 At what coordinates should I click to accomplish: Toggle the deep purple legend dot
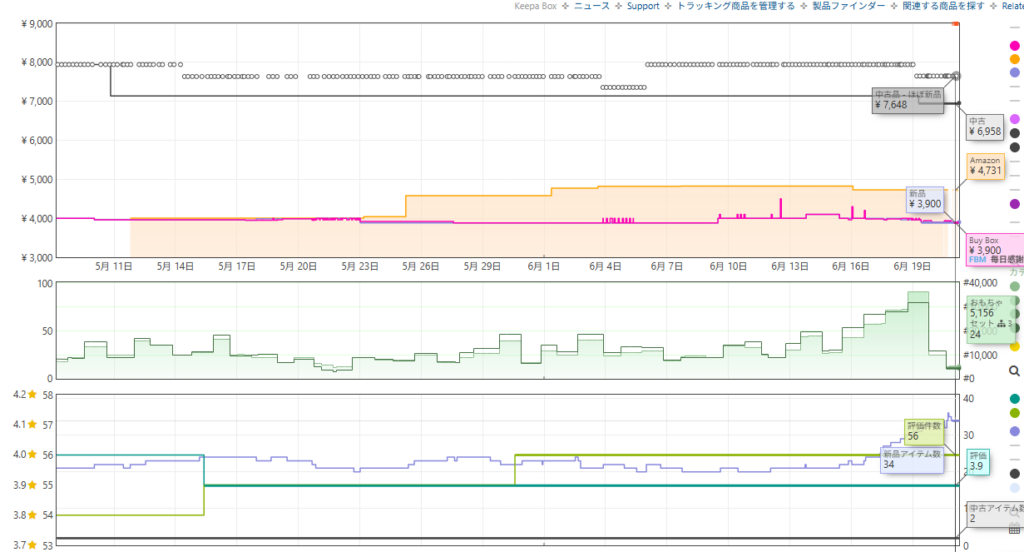[1014, 204]
